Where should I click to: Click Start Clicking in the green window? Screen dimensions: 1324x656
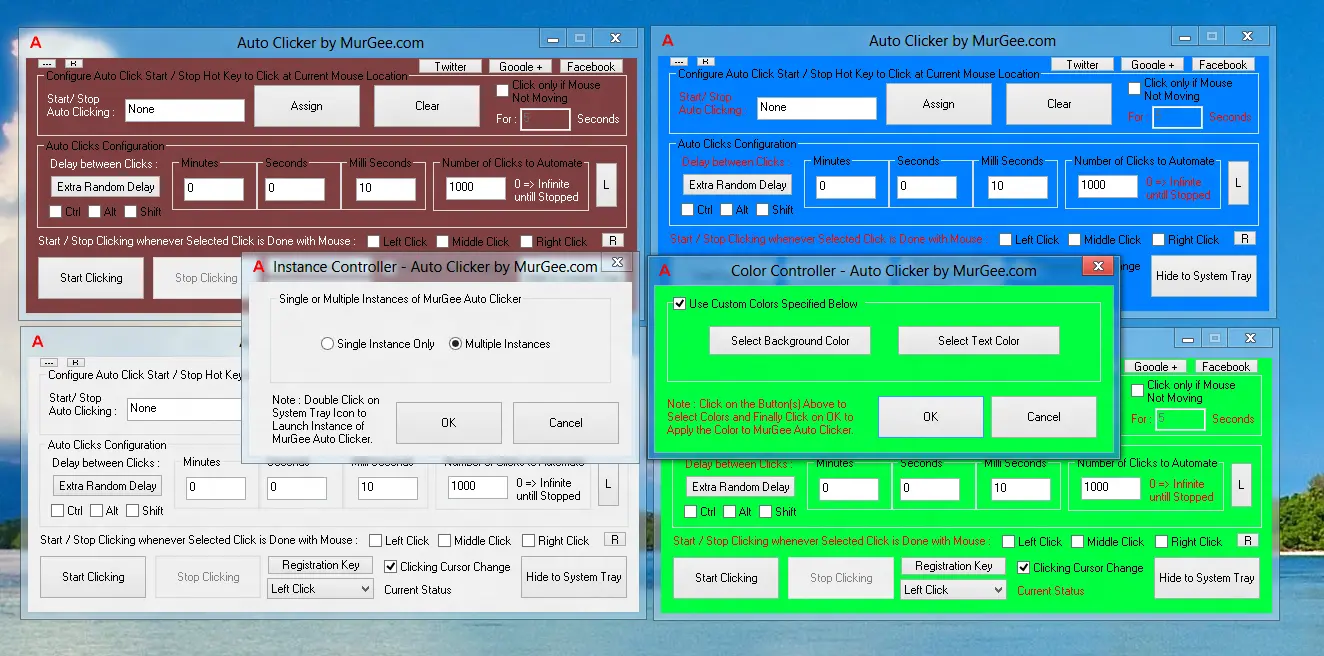point(726,578)
